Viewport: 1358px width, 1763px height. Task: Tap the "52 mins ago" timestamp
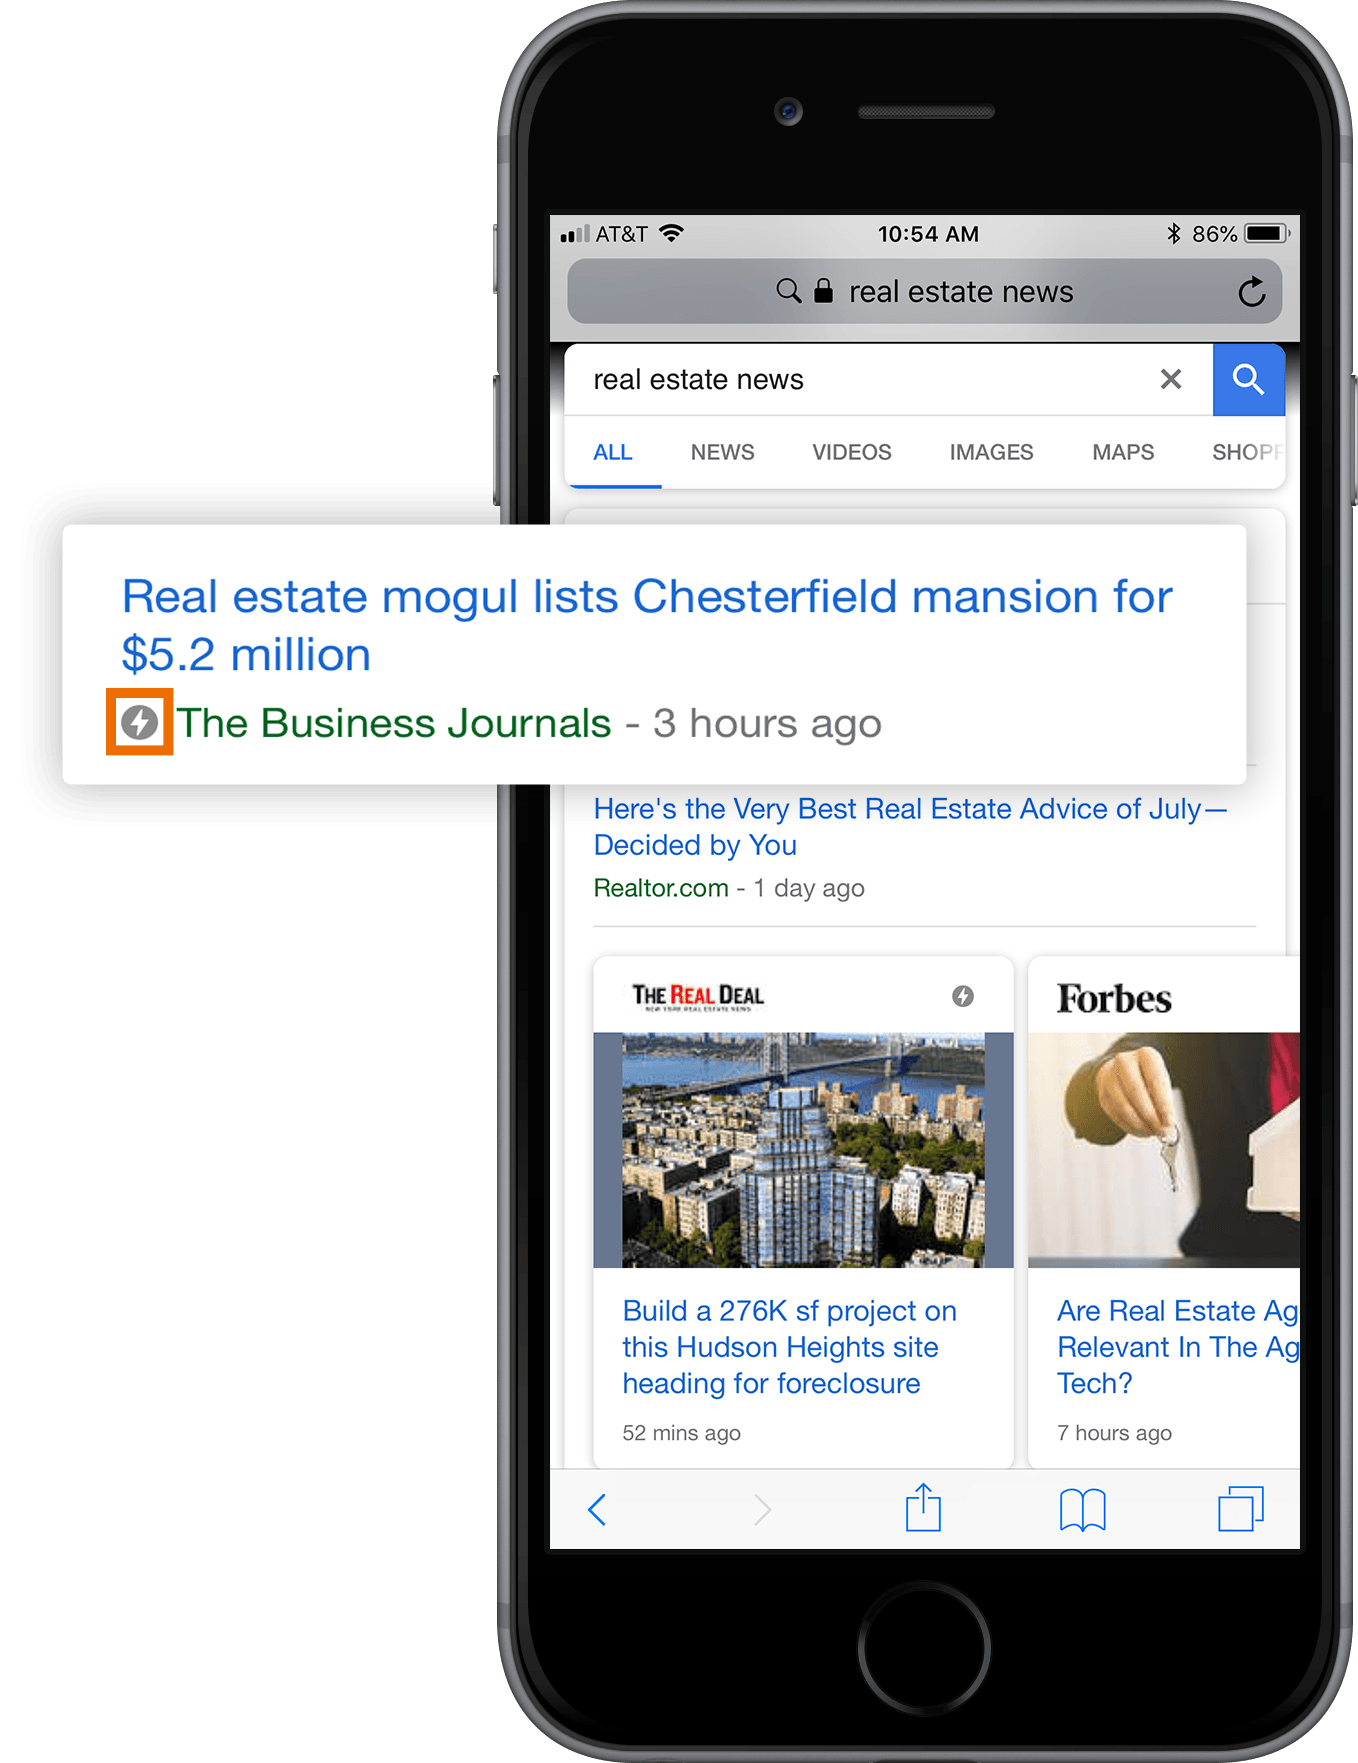(x=681, y=1433)
